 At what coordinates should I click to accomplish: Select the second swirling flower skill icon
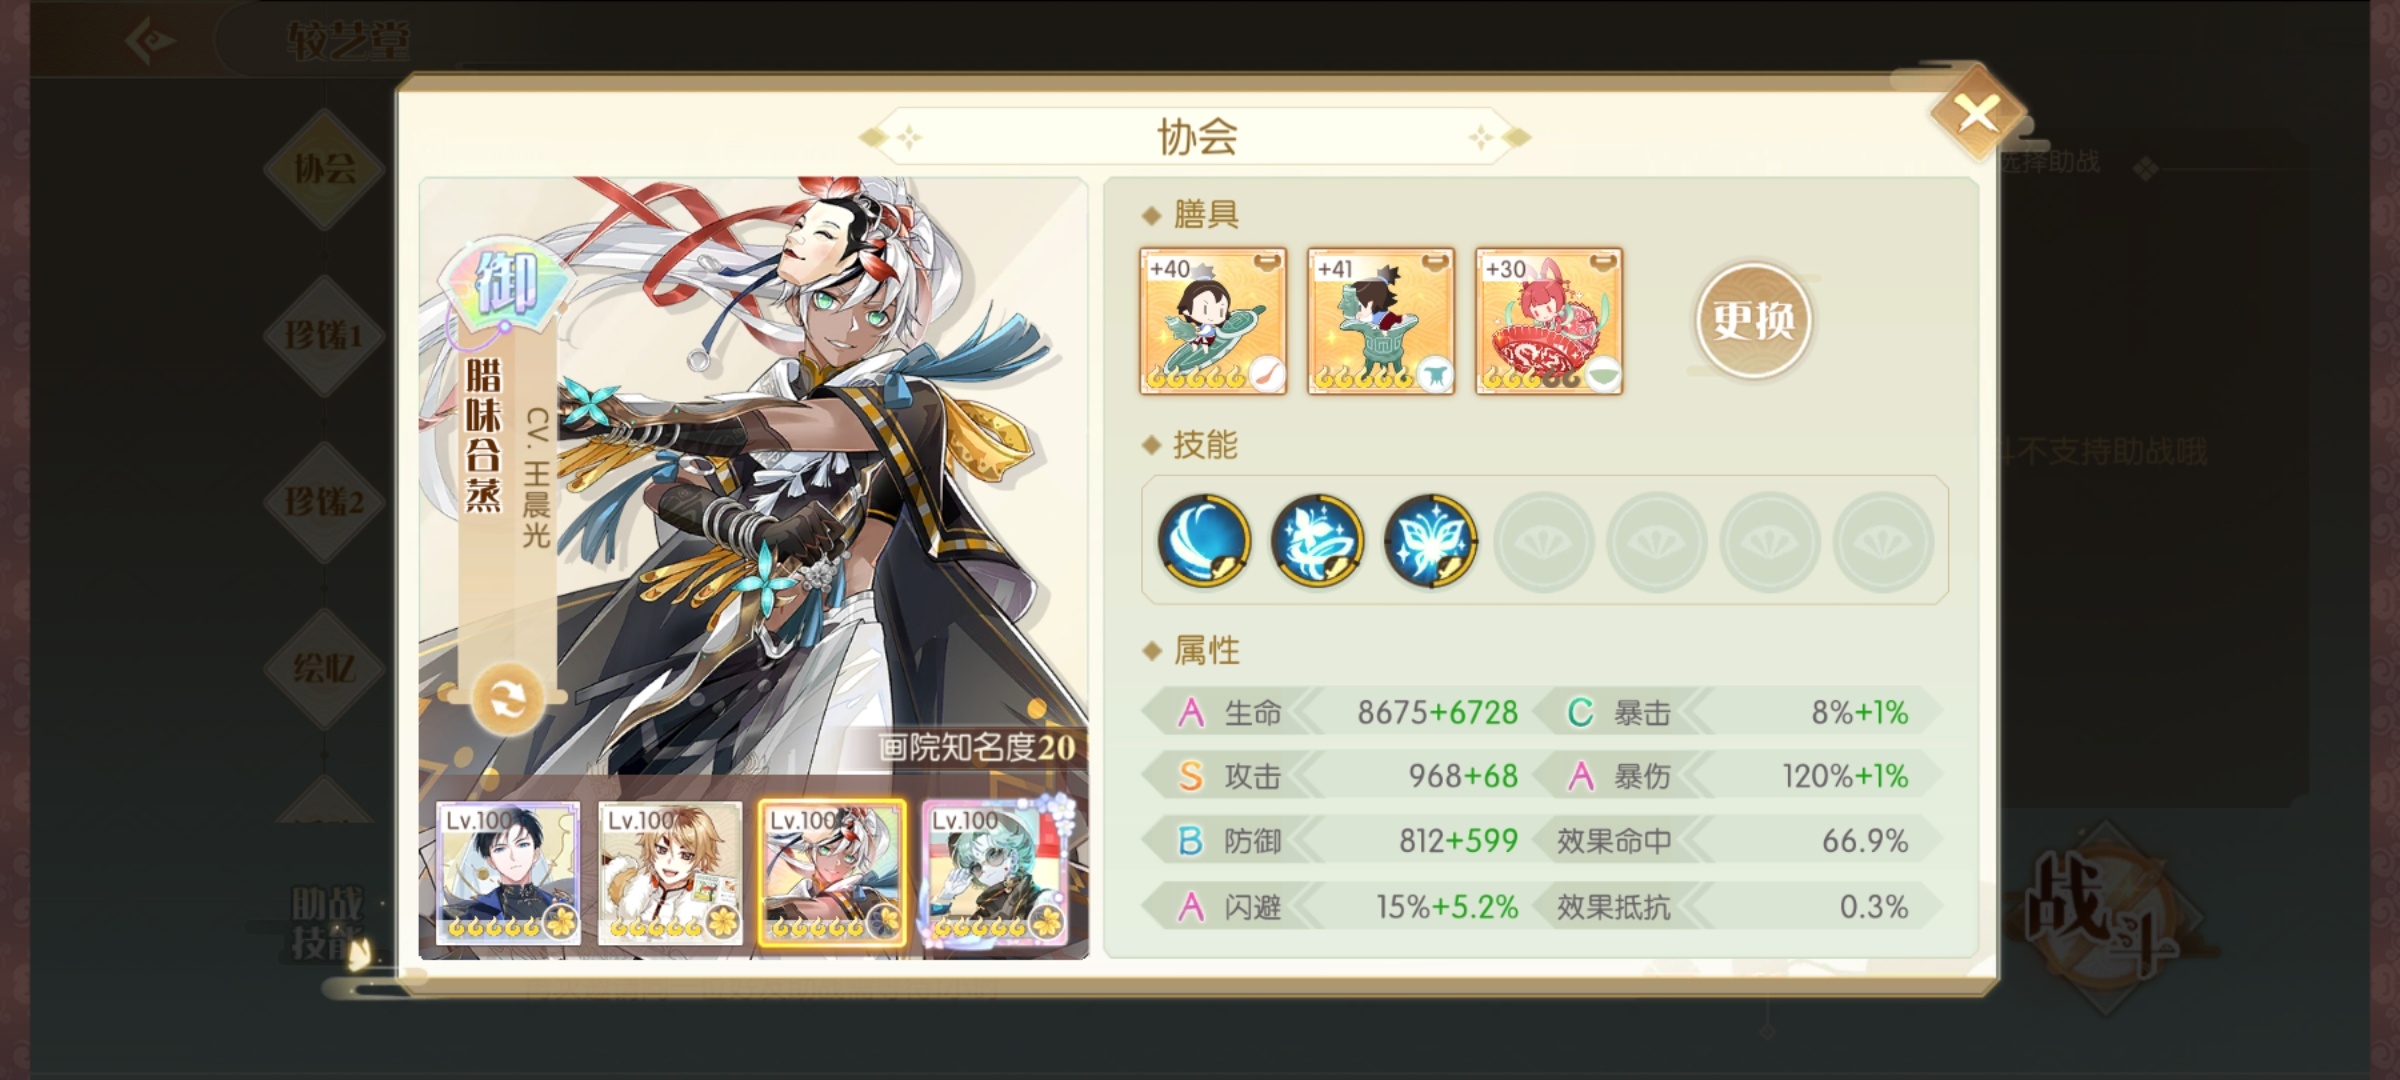[x=1317, y=540]
